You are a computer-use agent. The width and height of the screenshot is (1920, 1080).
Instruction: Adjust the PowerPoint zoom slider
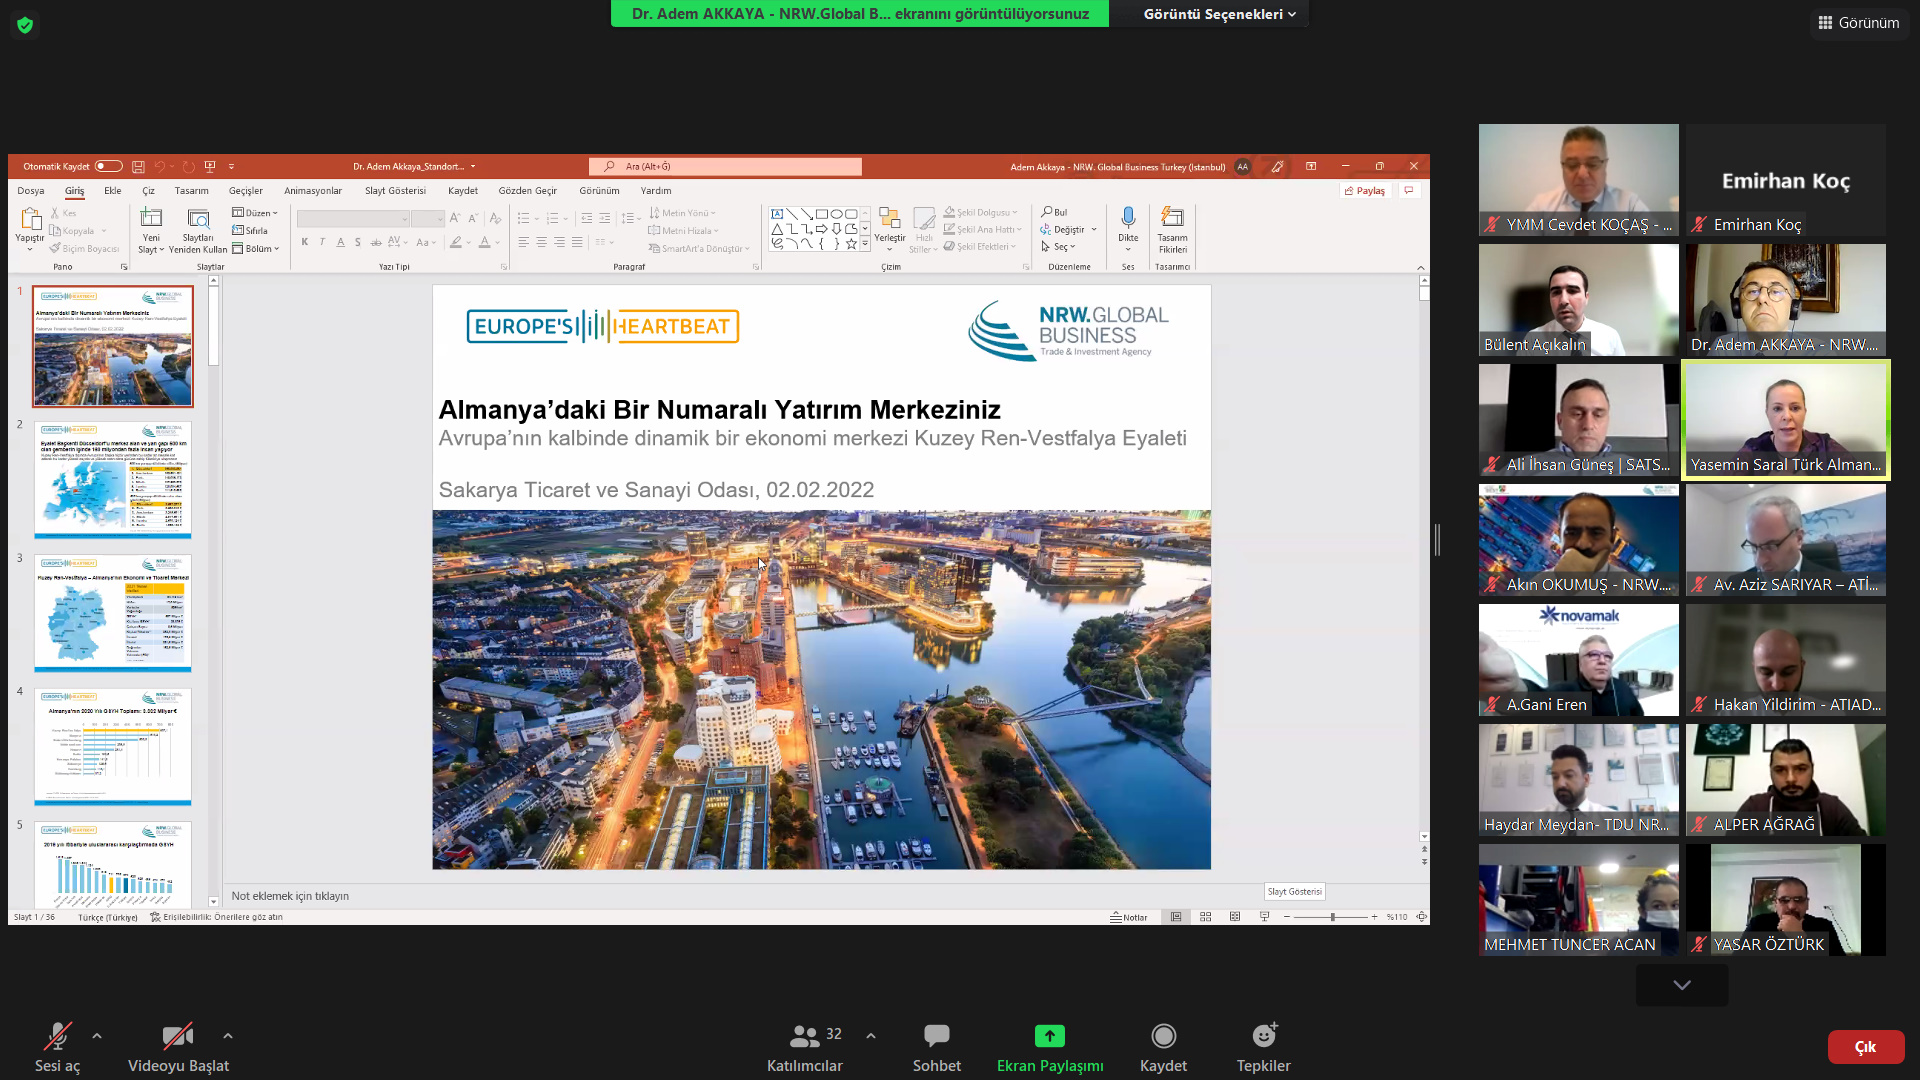click(x=1332, y=917)
